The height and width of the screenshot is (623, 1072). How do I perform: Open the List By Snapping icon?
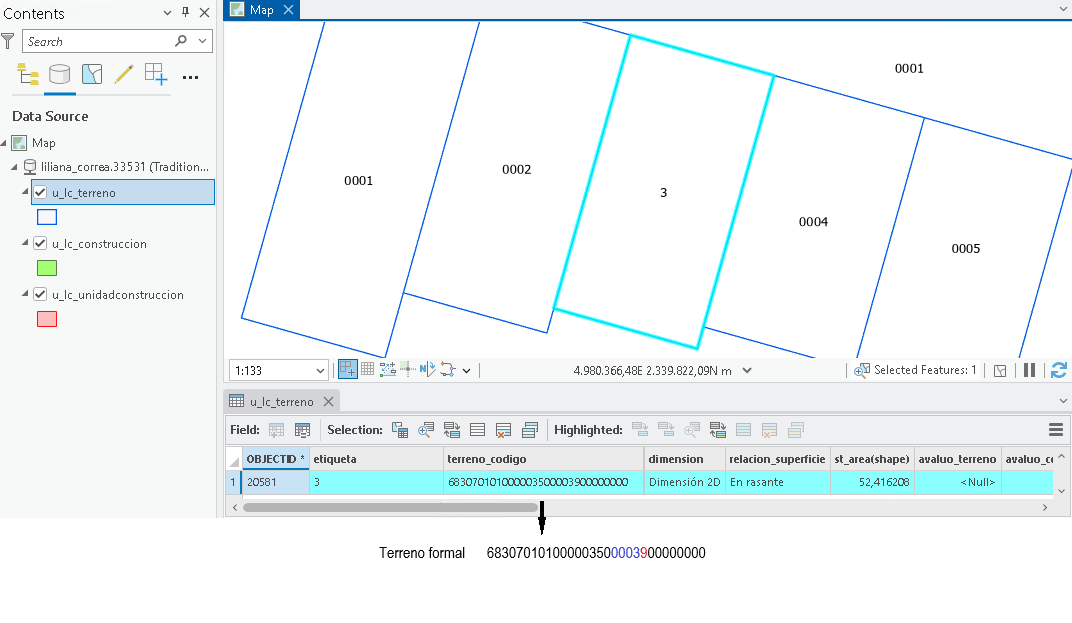(156, 74)
